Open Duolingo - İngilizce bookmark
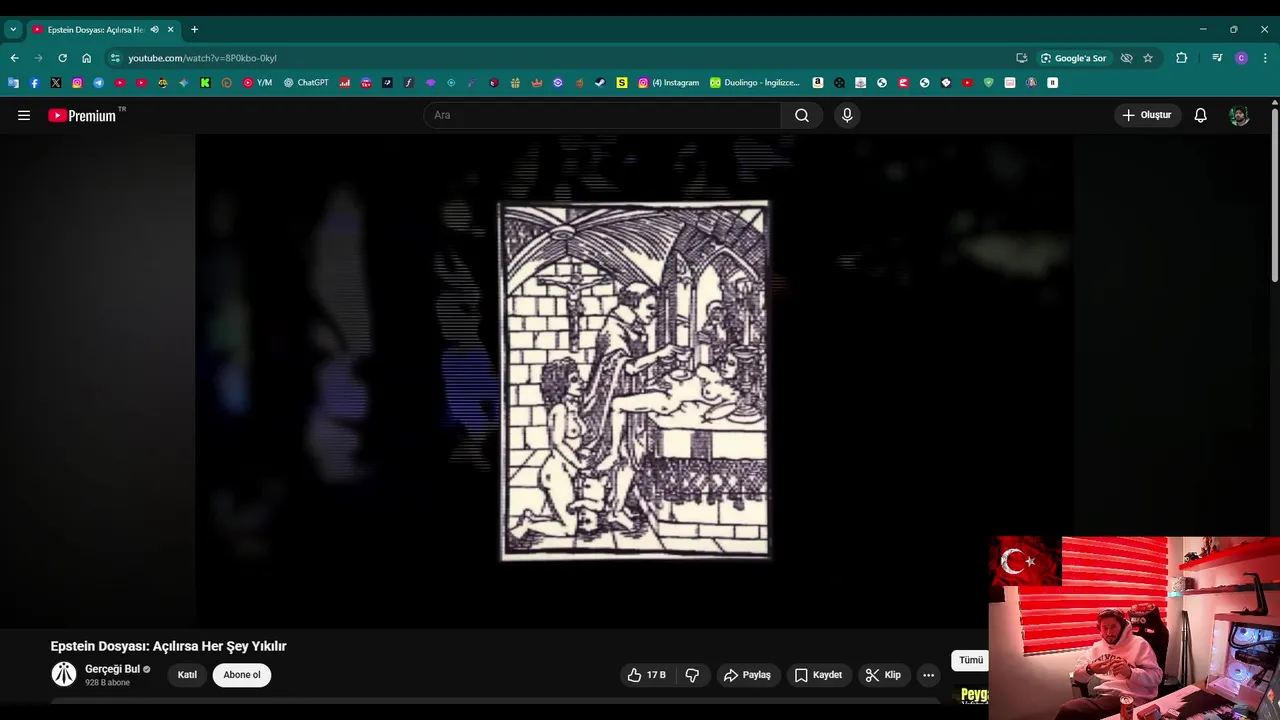This screenshot has height=720, width=1280. pos(755,83)
